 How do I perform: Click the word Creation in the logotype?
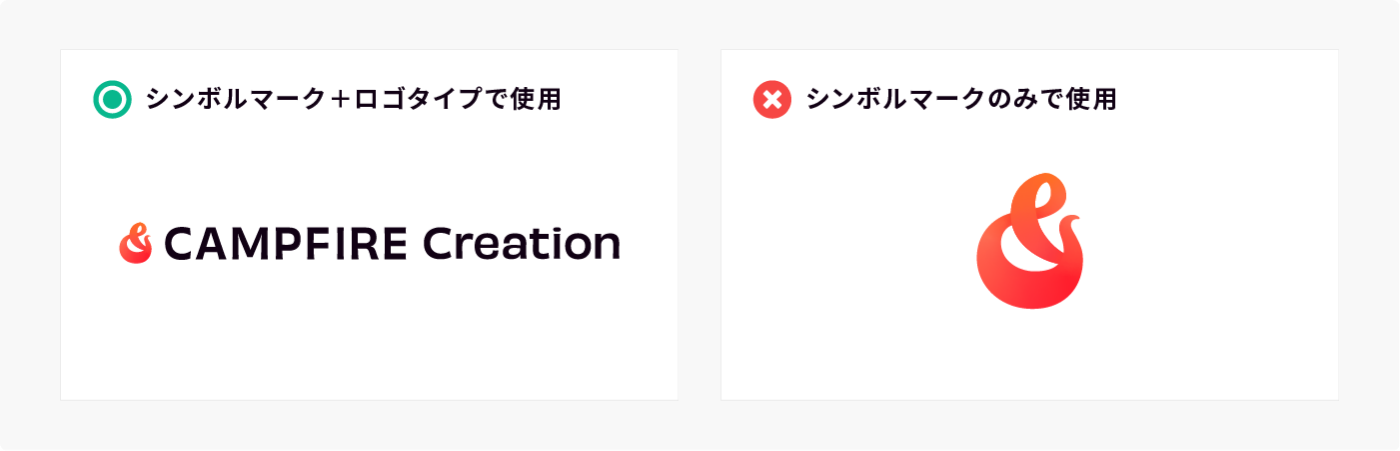click(x=521, y=243)
